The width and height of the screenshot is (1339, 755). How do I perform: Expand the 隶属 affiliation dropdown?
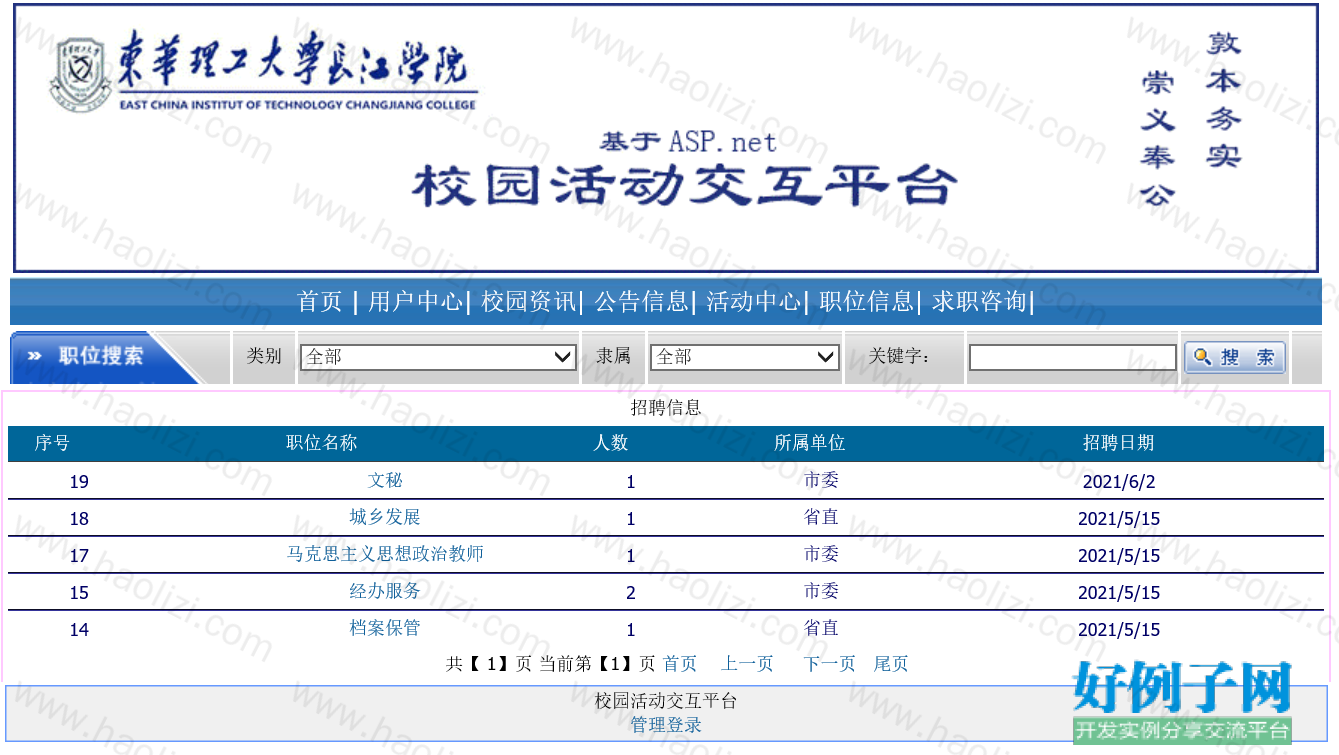744,357
